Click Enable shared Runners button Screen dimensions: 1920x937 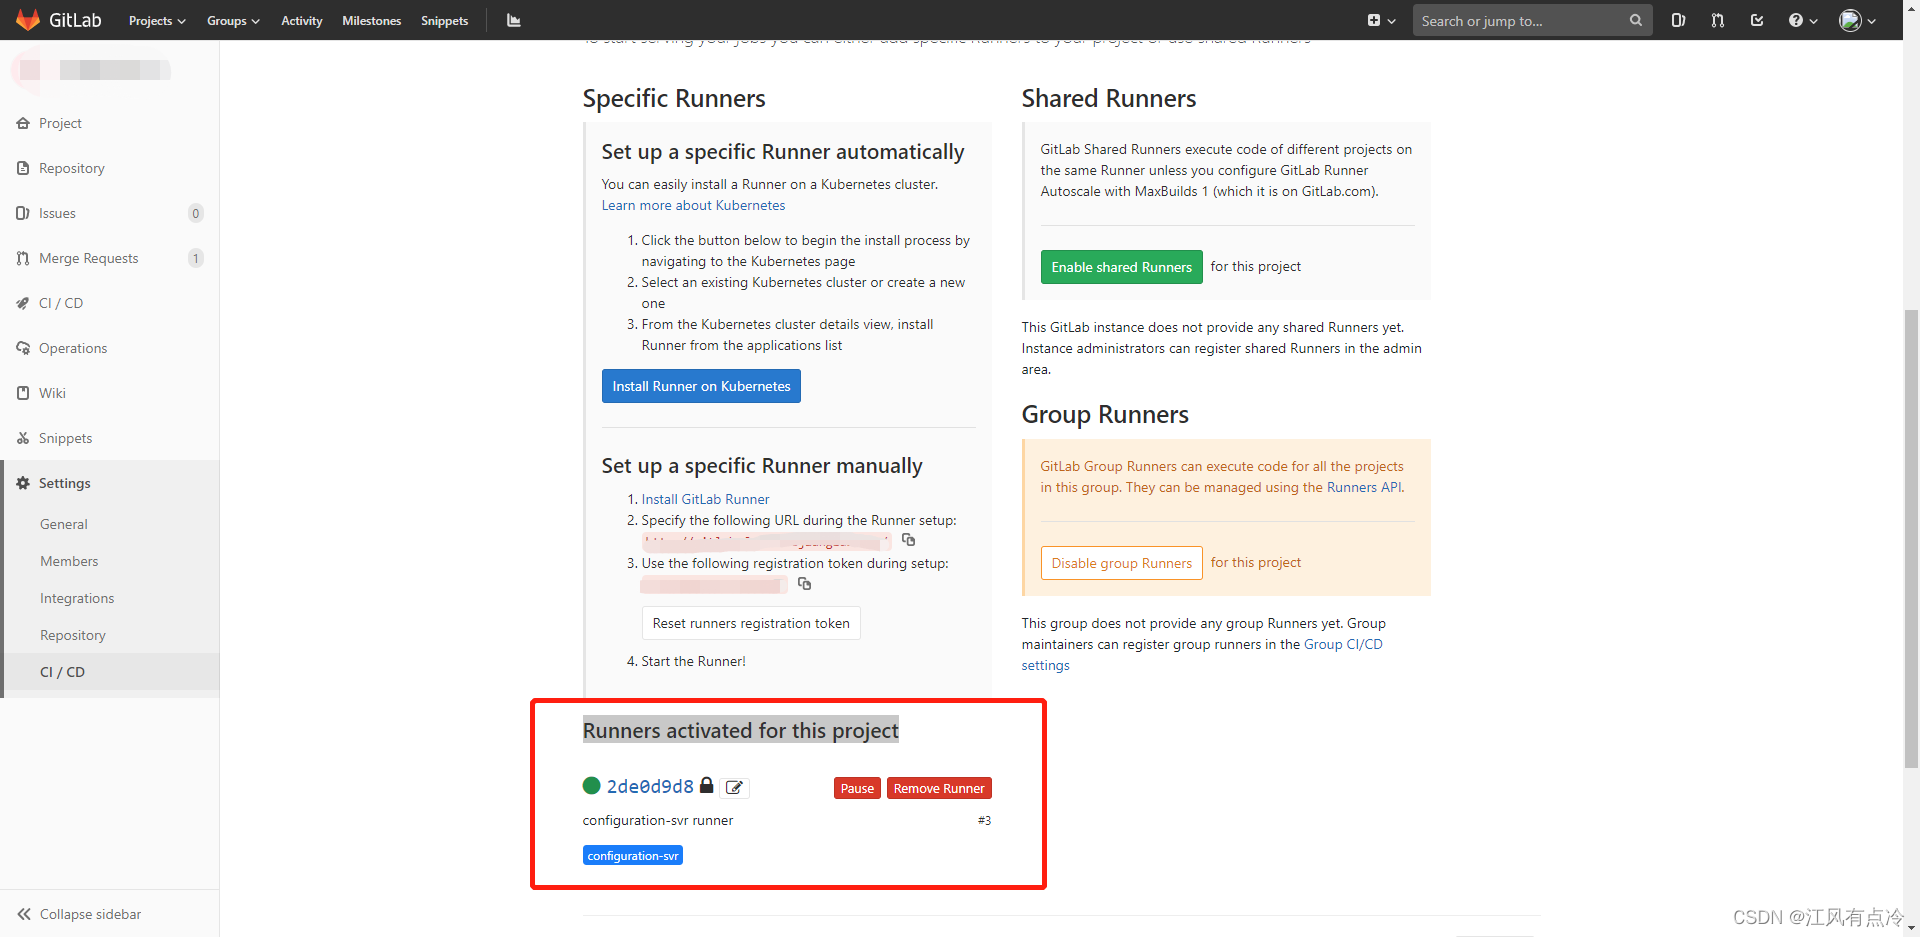click(x=1121, y=267)
